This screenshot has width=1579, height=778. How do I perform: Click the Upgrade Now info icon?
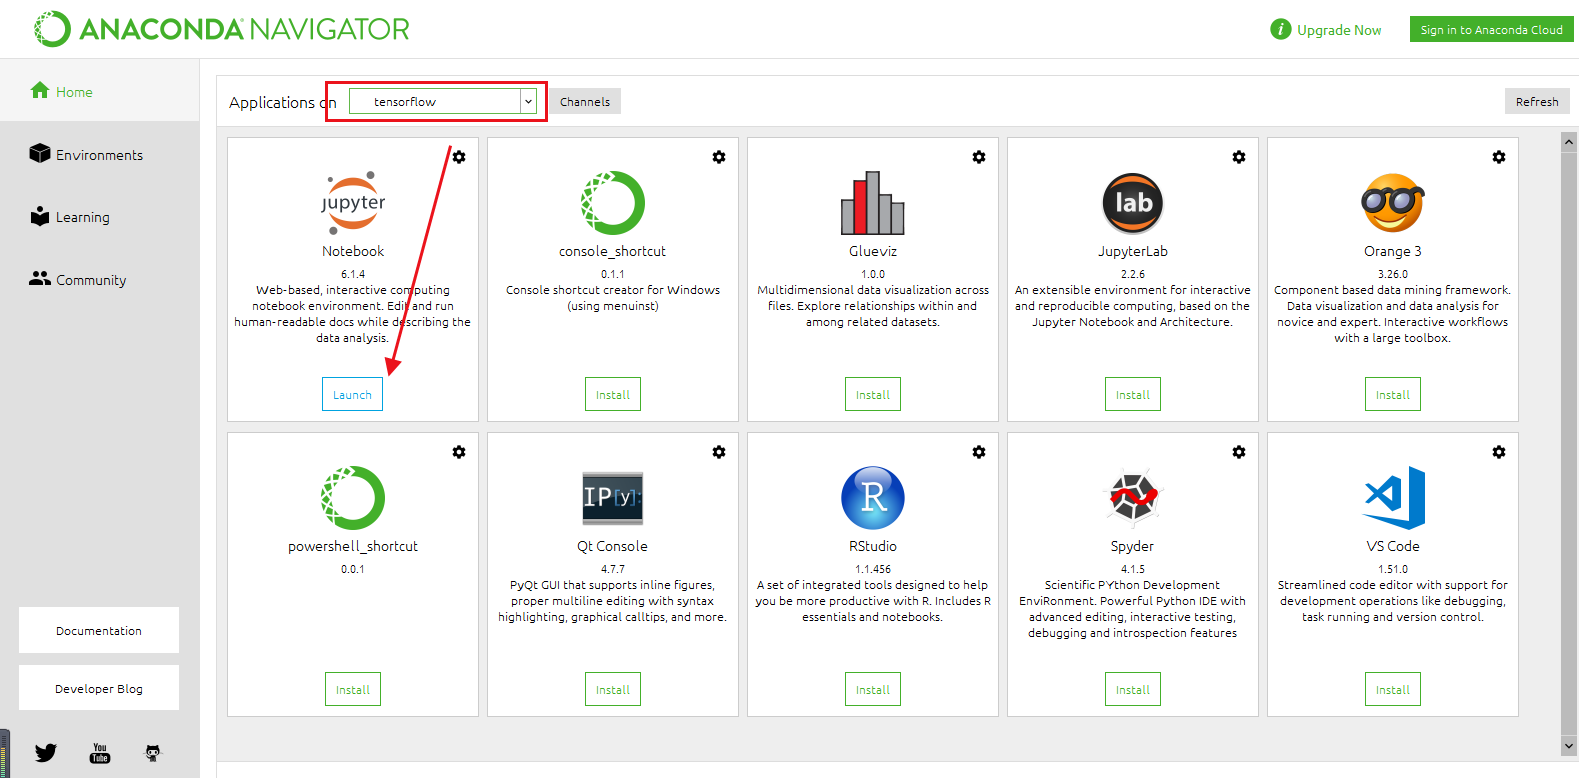click(x=1281, y=29)
